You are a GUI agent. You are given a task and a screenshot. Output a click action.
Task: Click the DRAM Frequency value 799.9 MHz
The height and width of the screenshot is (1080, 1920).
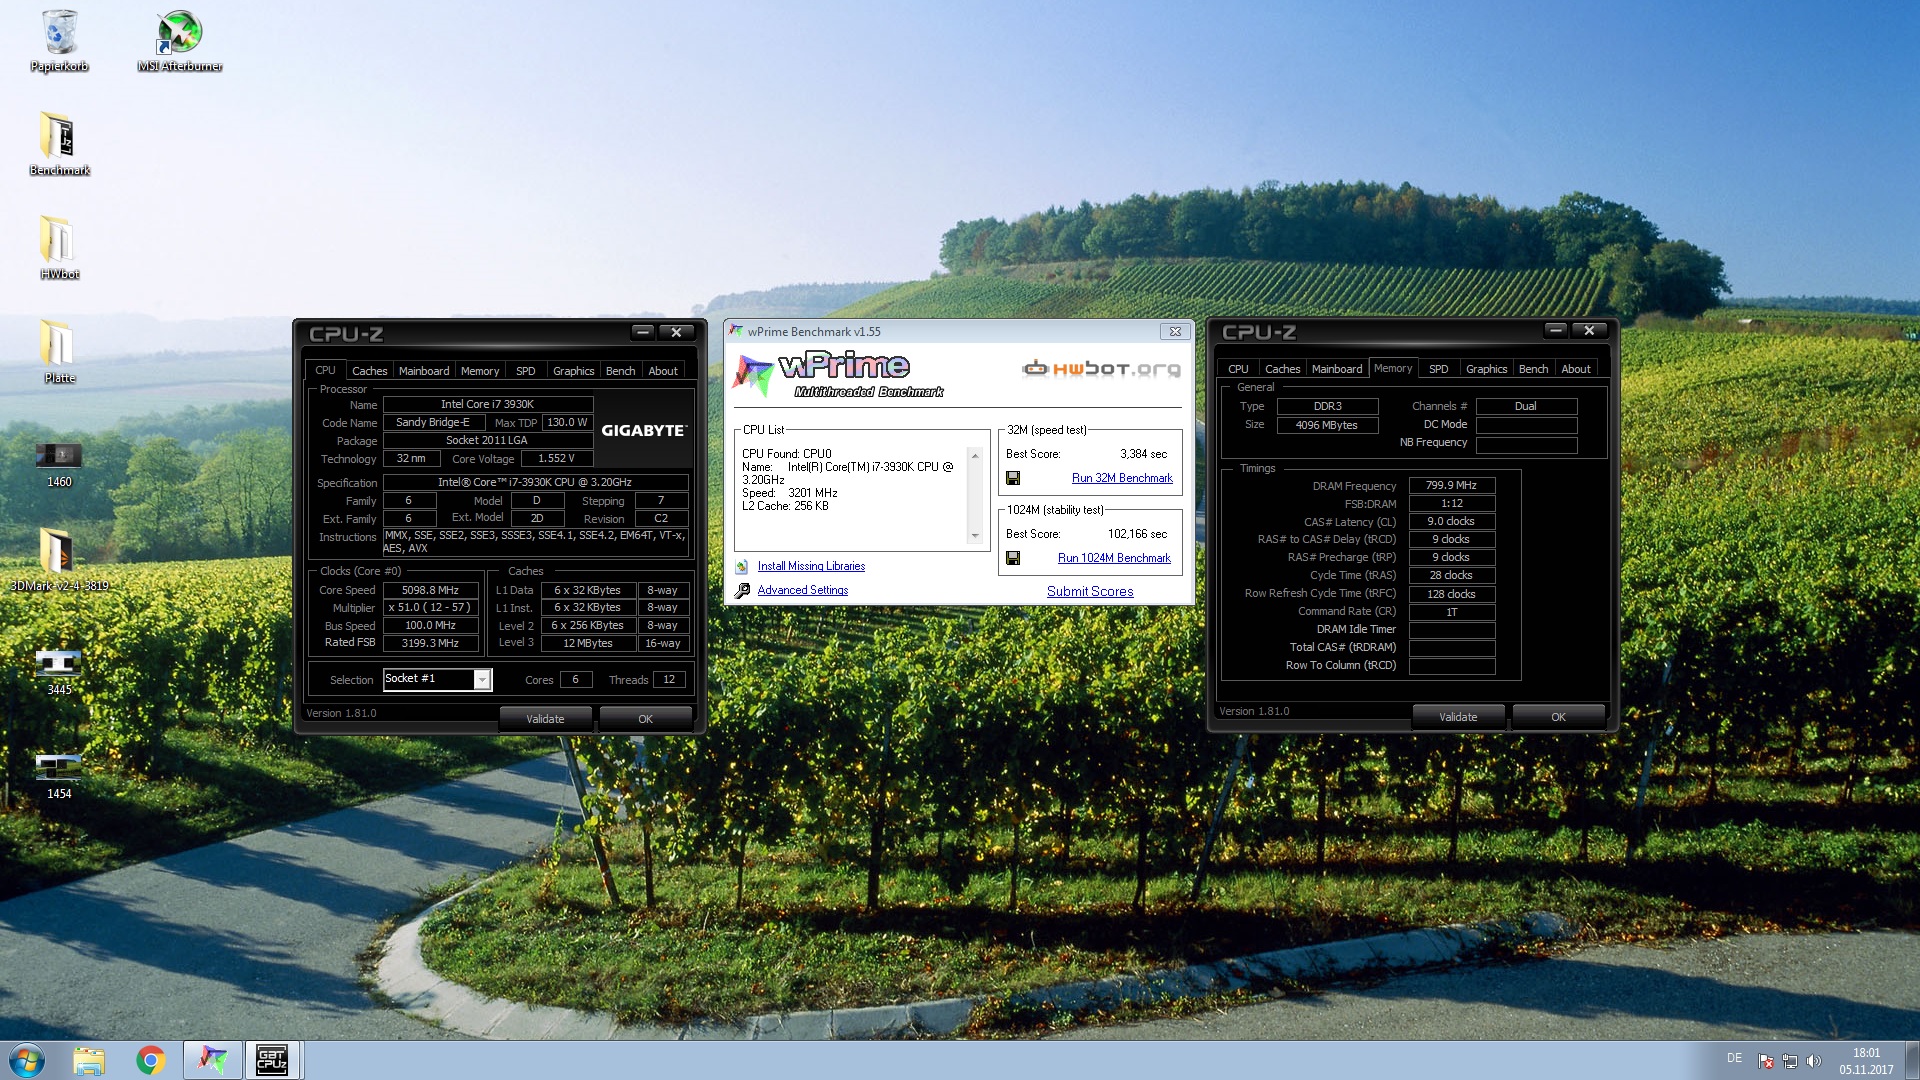pyautogui.click(x=1451, y=485)
